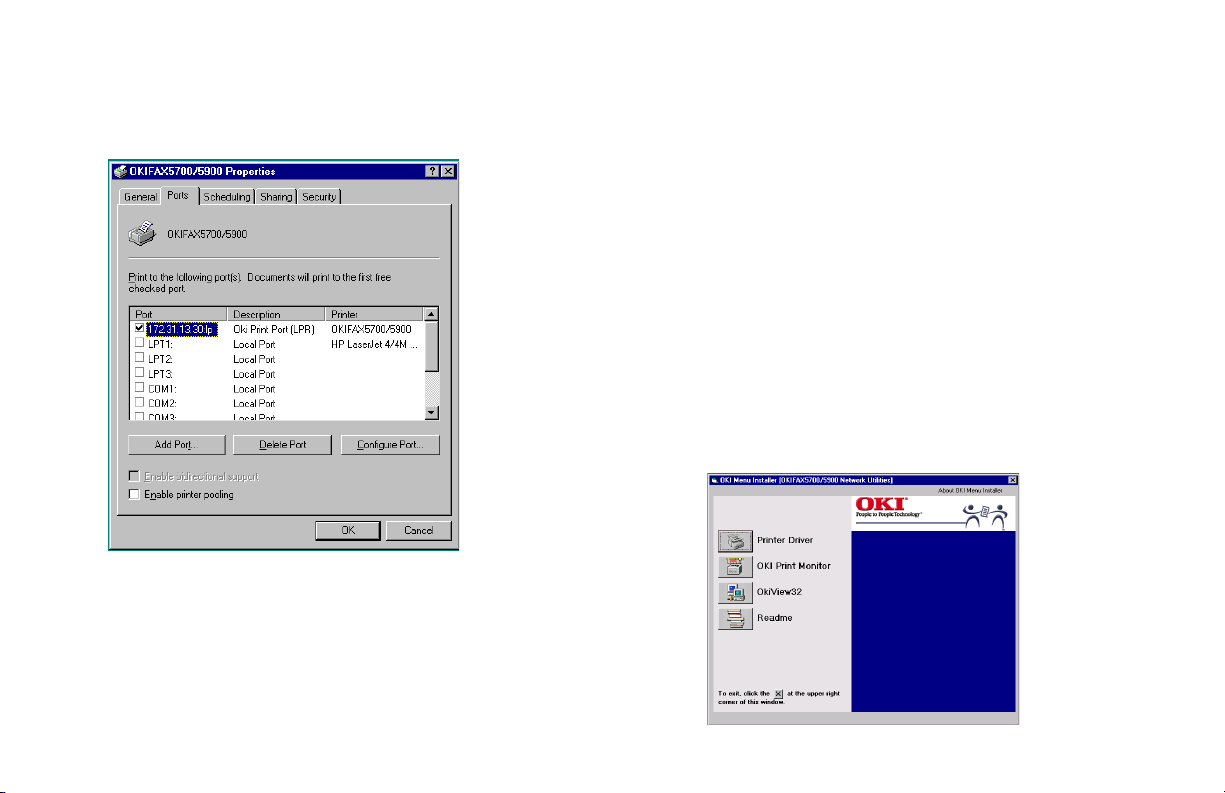Cancel the Properties dialog
The height and width of the screenshot is (793, 1225).
419,531
